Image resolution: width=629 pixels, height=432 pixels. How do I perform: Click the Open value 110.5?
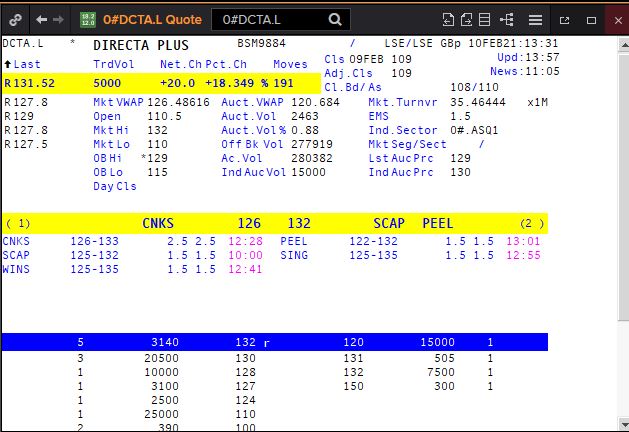coord(164,116)
